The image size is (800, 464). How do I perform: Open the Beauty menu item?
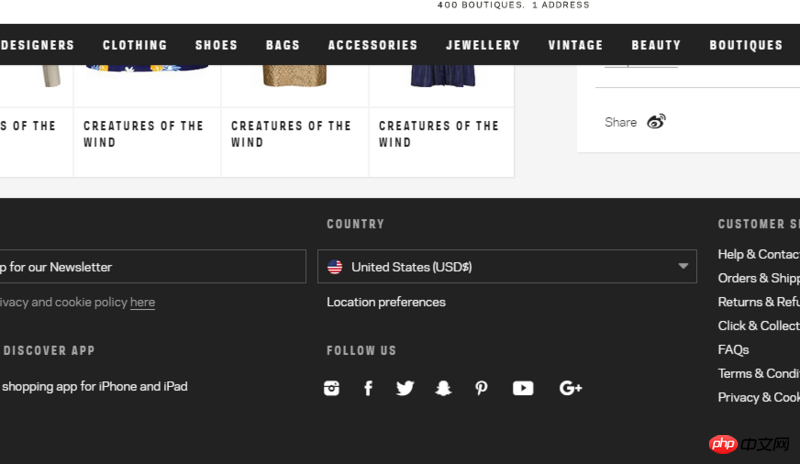[x=656, y=45]
